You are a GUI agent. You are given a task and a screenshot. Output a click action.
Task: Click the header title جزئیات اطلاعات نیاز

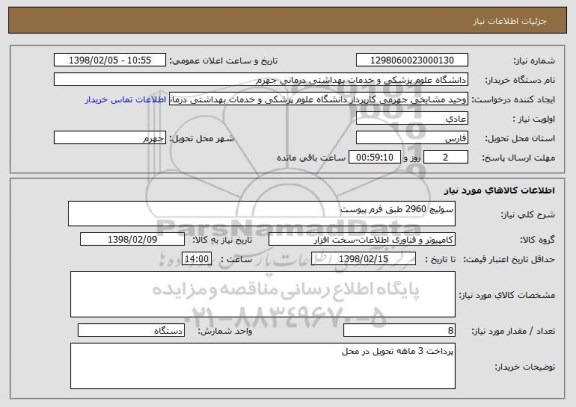509,21
